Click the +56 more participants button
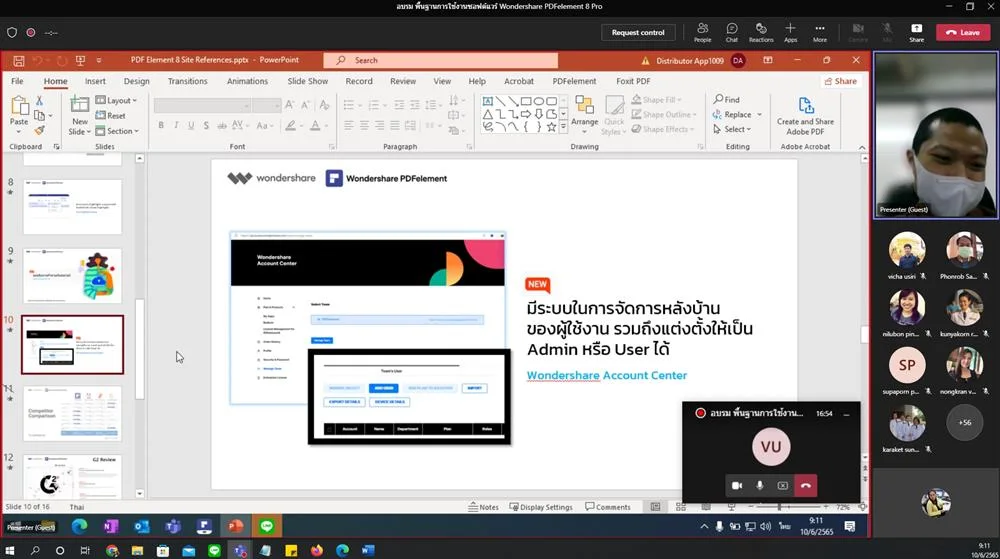The image size is (1000, 559). (964, 422)
